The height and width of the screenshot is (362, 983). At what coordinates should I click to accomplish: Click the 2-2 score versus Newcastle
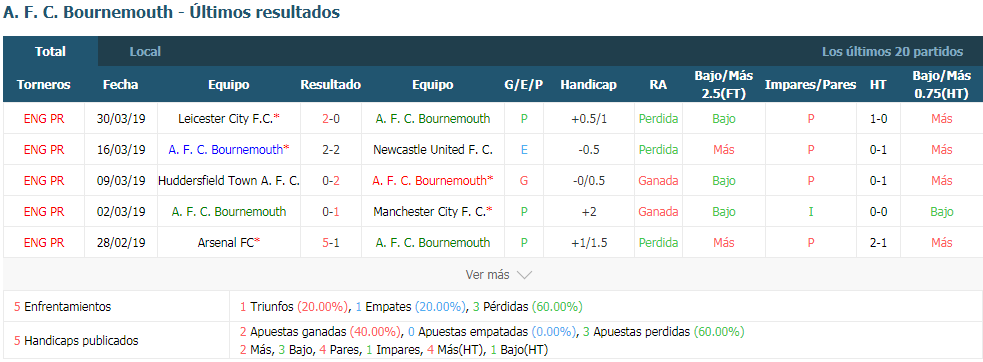331,149
